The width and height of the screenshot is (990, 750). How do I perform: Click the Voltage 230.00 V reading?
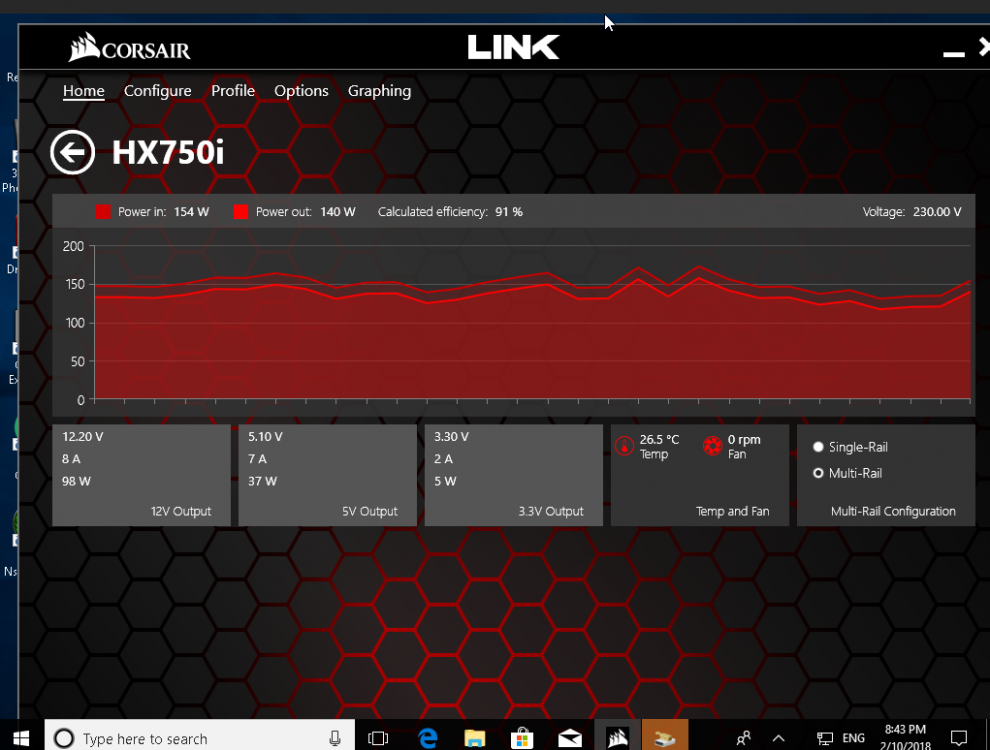click(912, 212)
